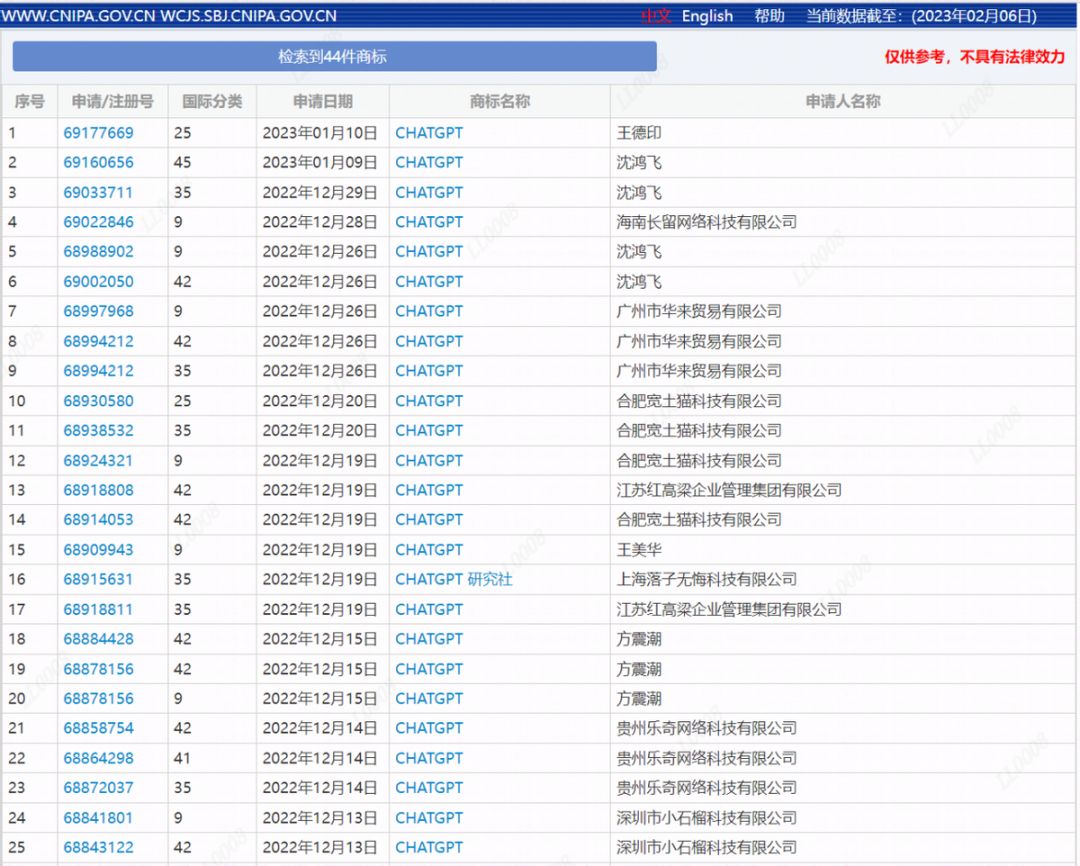Screen dimensions: 1080x866
Task: Open application number 68843122
Action: [98, 847]
